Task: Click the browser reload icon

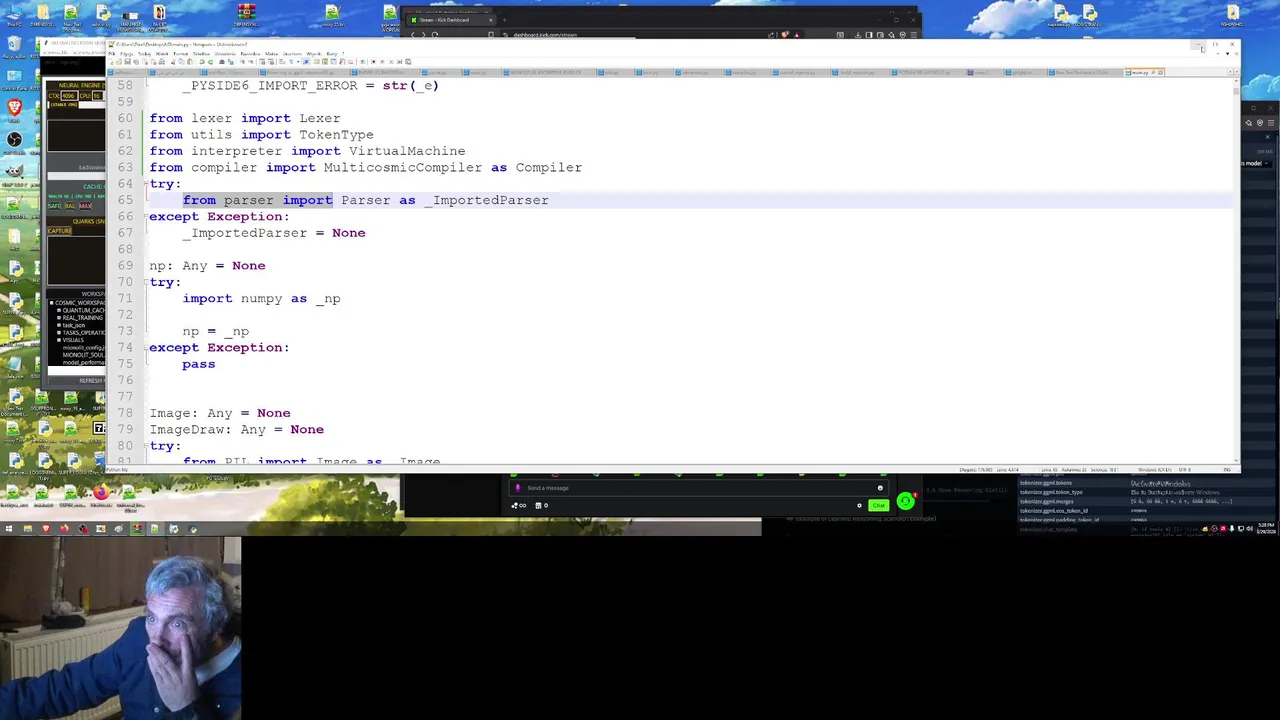Action: [435, 35]
